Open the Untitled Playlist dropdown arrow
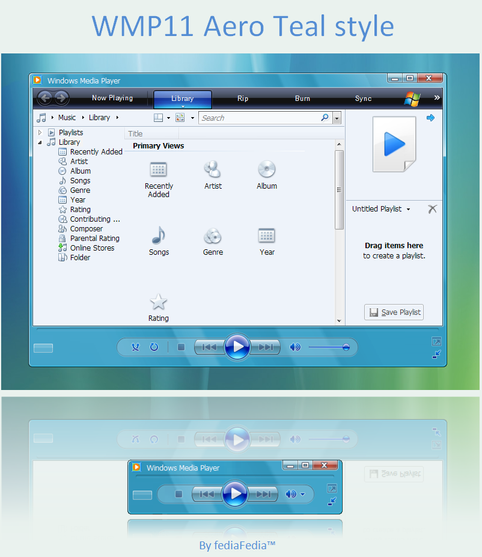The image size is (482, 557). pos(408,209)
